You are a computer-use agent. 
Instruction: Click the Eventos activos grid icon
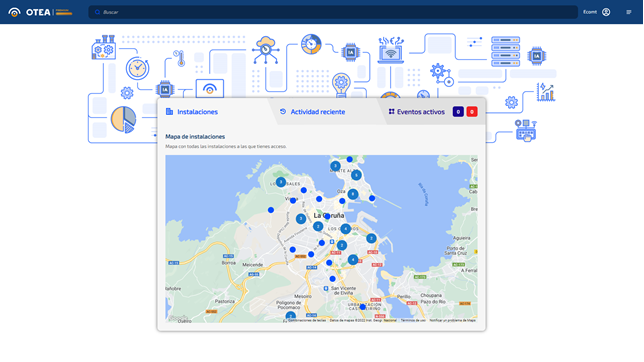(391, 111)
